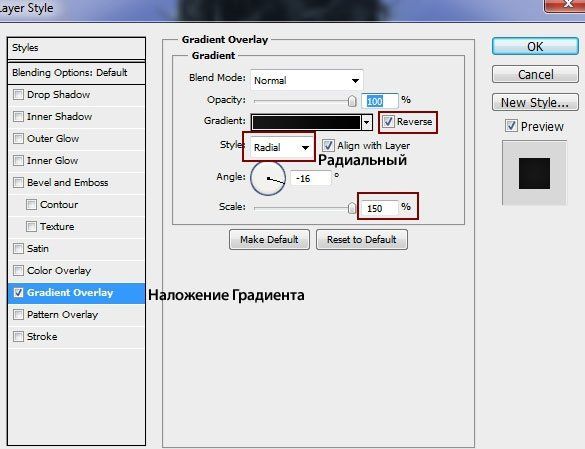Enable the Drop Shadow checkbox

(x=18, y=94)
